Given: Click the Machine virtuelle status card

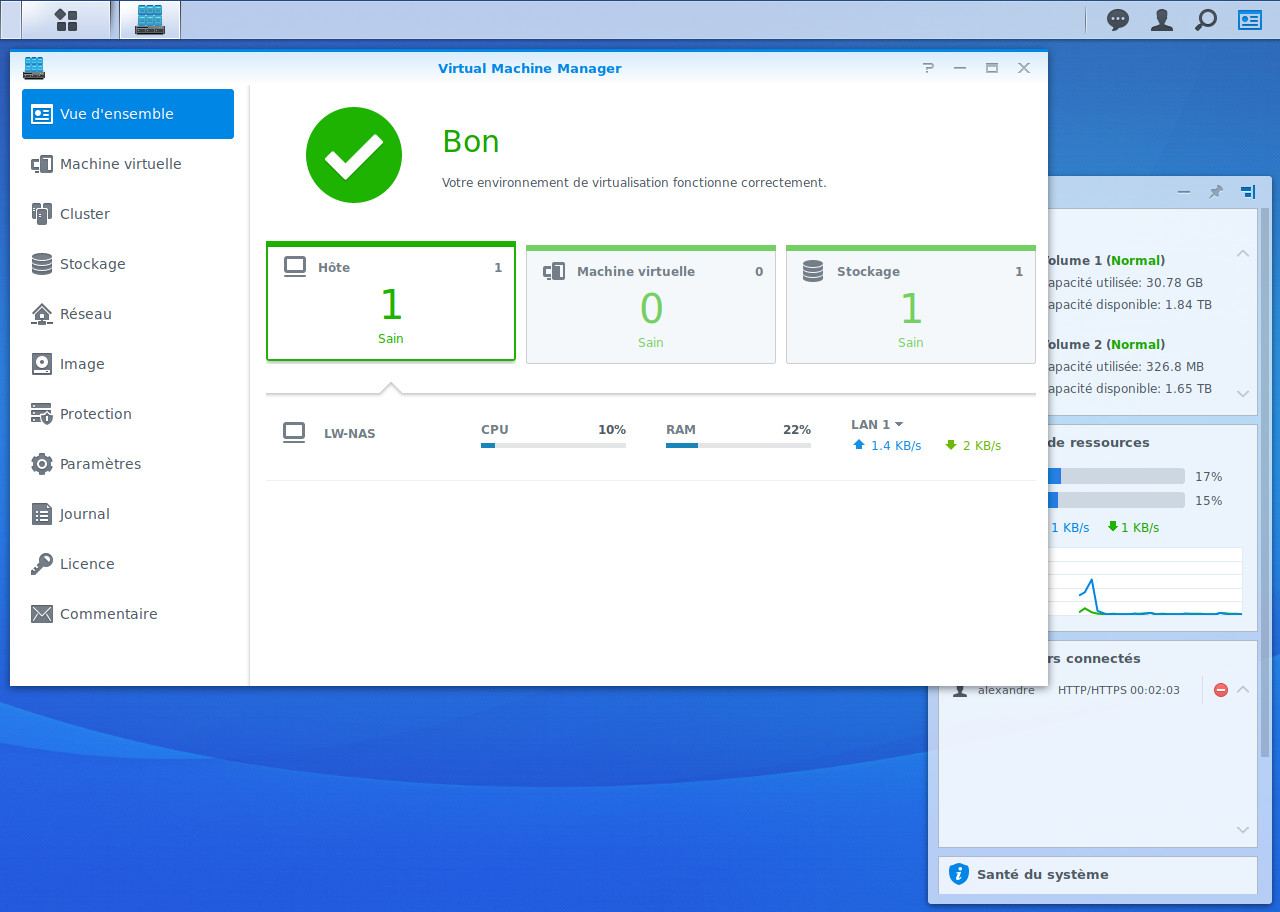Looking at the screenshot, I should [x=651, y=305].
